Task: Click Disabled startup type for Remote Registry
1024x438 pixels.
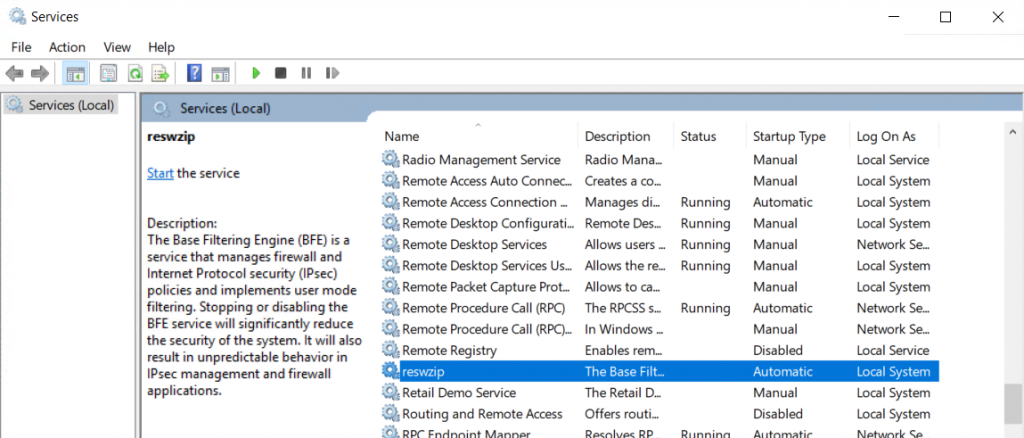Action: click(778, 350)
